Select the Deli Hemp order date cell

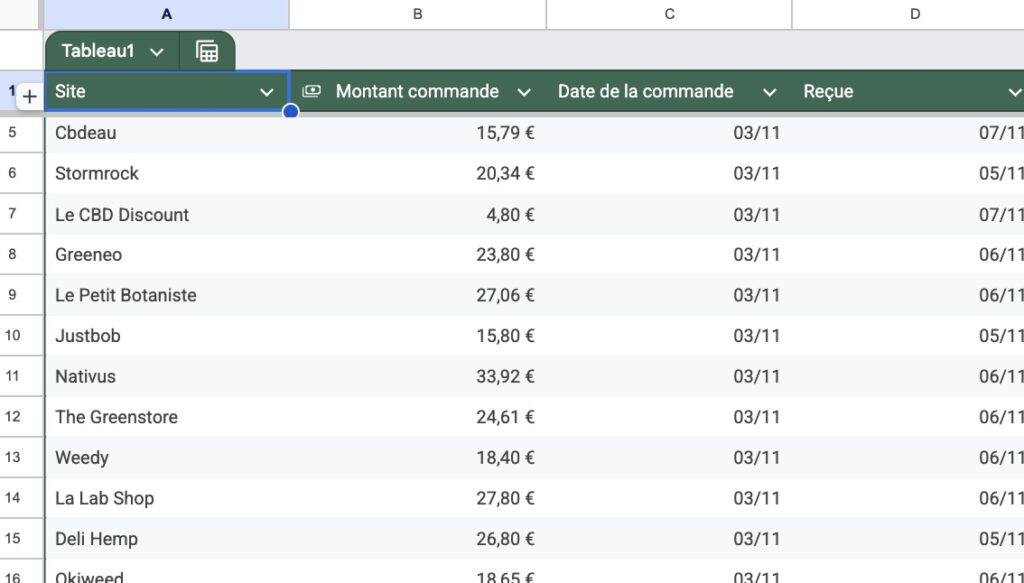(668, 539)
